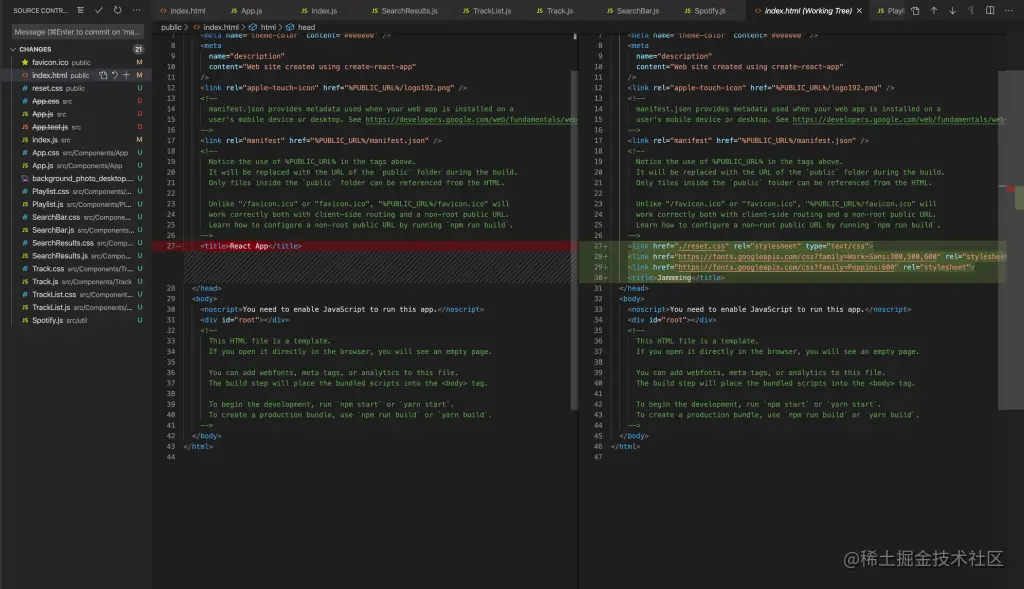Open deleted App.css src change
Image resolution: width=1024 pixels, height=589 pixels.
coord(78,101)
